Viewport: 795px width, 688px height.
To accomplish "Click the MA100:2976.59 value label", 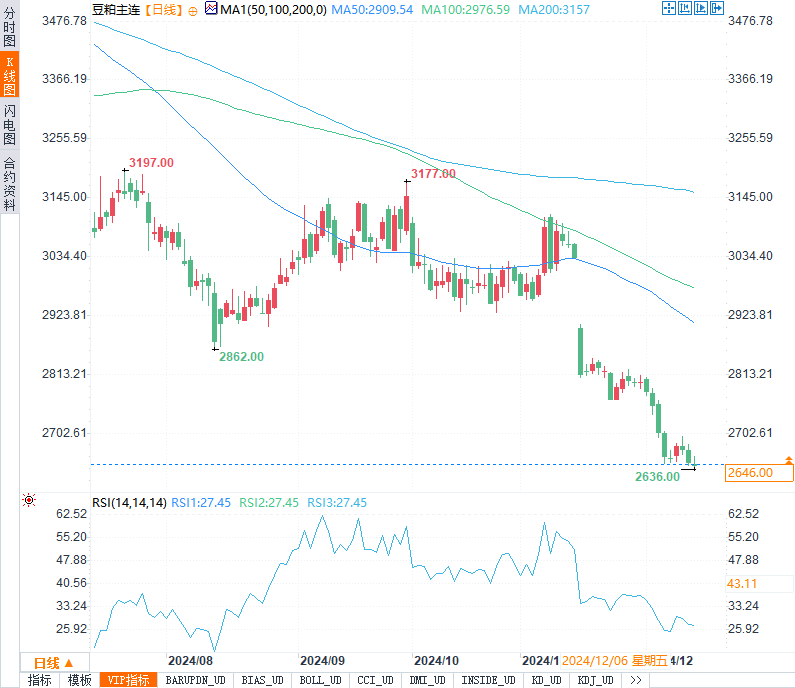I will tap(465, 10).
